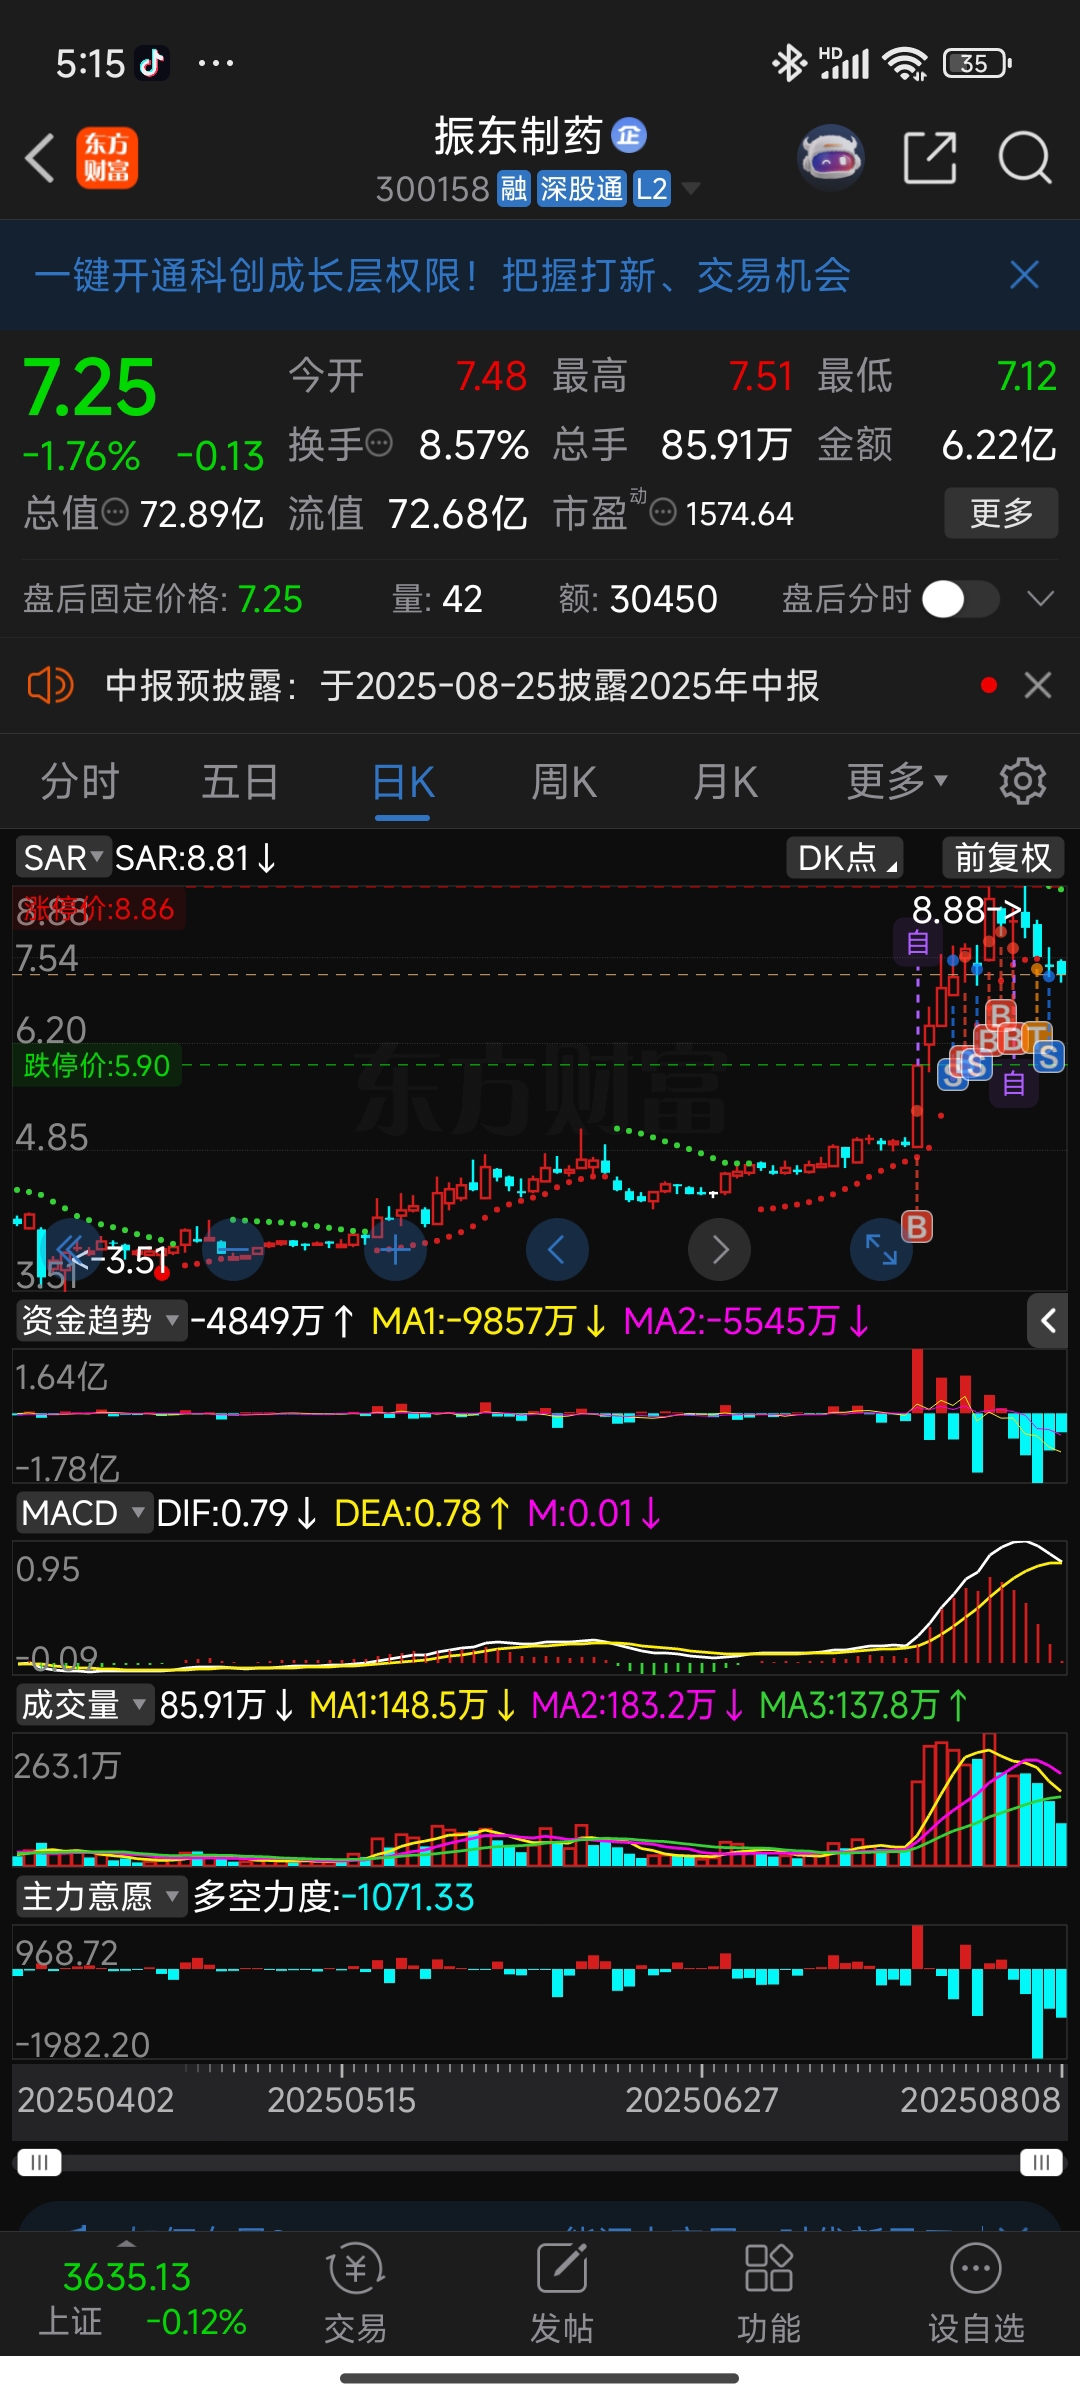The image size is (1080, 2400).
Task: Tap the 上证 index ticker
Action: click(x=142, y=2299)
